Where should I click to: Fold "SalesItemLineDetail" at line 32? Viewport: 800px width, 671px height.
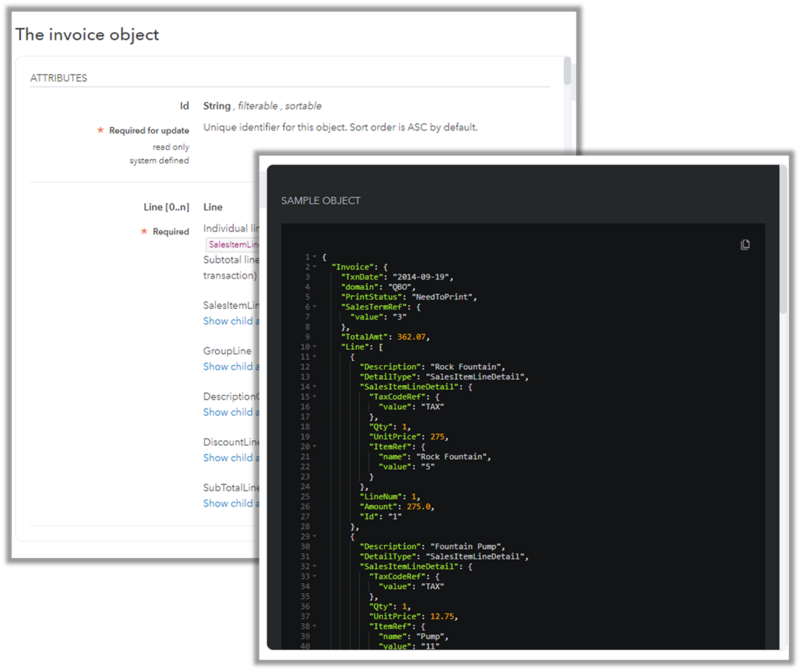point(314,566)
